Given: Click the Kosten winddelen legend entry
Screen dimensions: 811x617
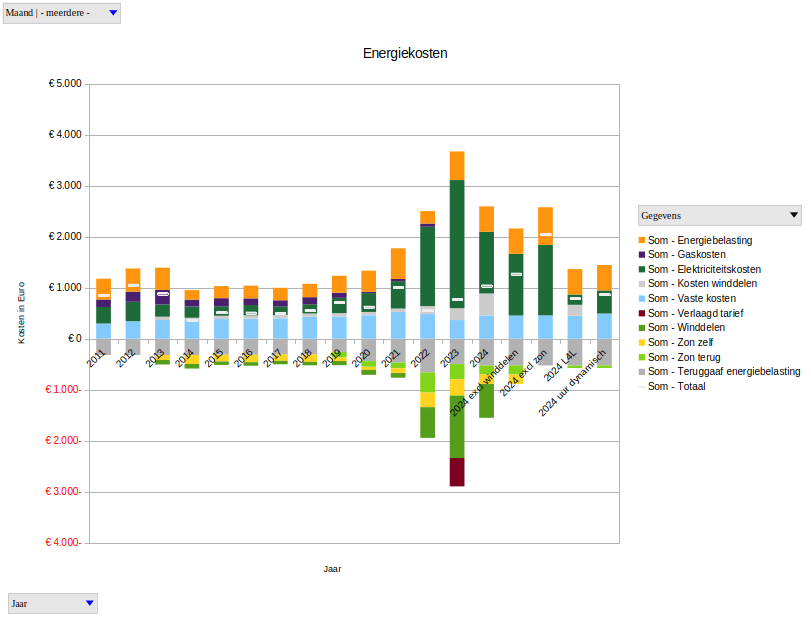Looking at the screenshot, I should coord(702,284).
